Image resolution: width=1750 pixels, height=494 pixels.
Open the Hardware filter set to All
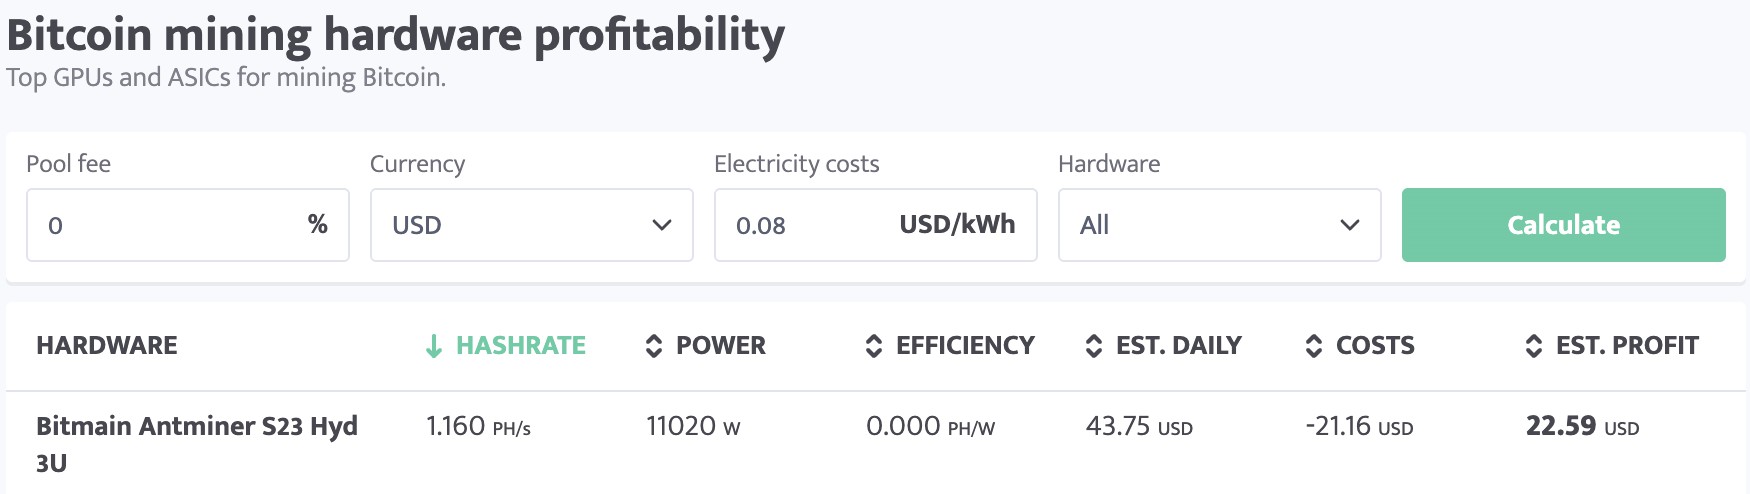[1218, 225]
